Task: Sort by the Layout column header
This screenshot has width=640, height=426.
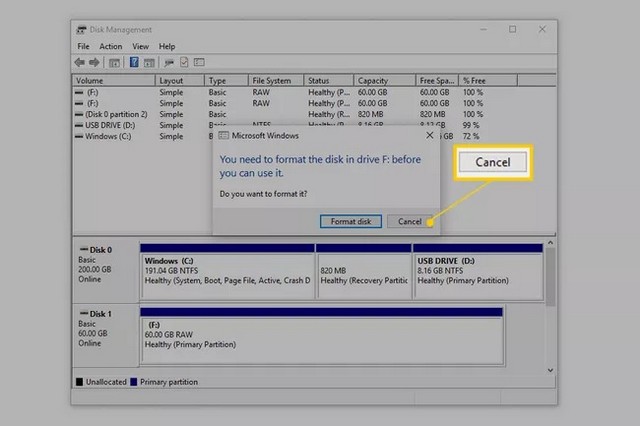Action: click(180, 80)
